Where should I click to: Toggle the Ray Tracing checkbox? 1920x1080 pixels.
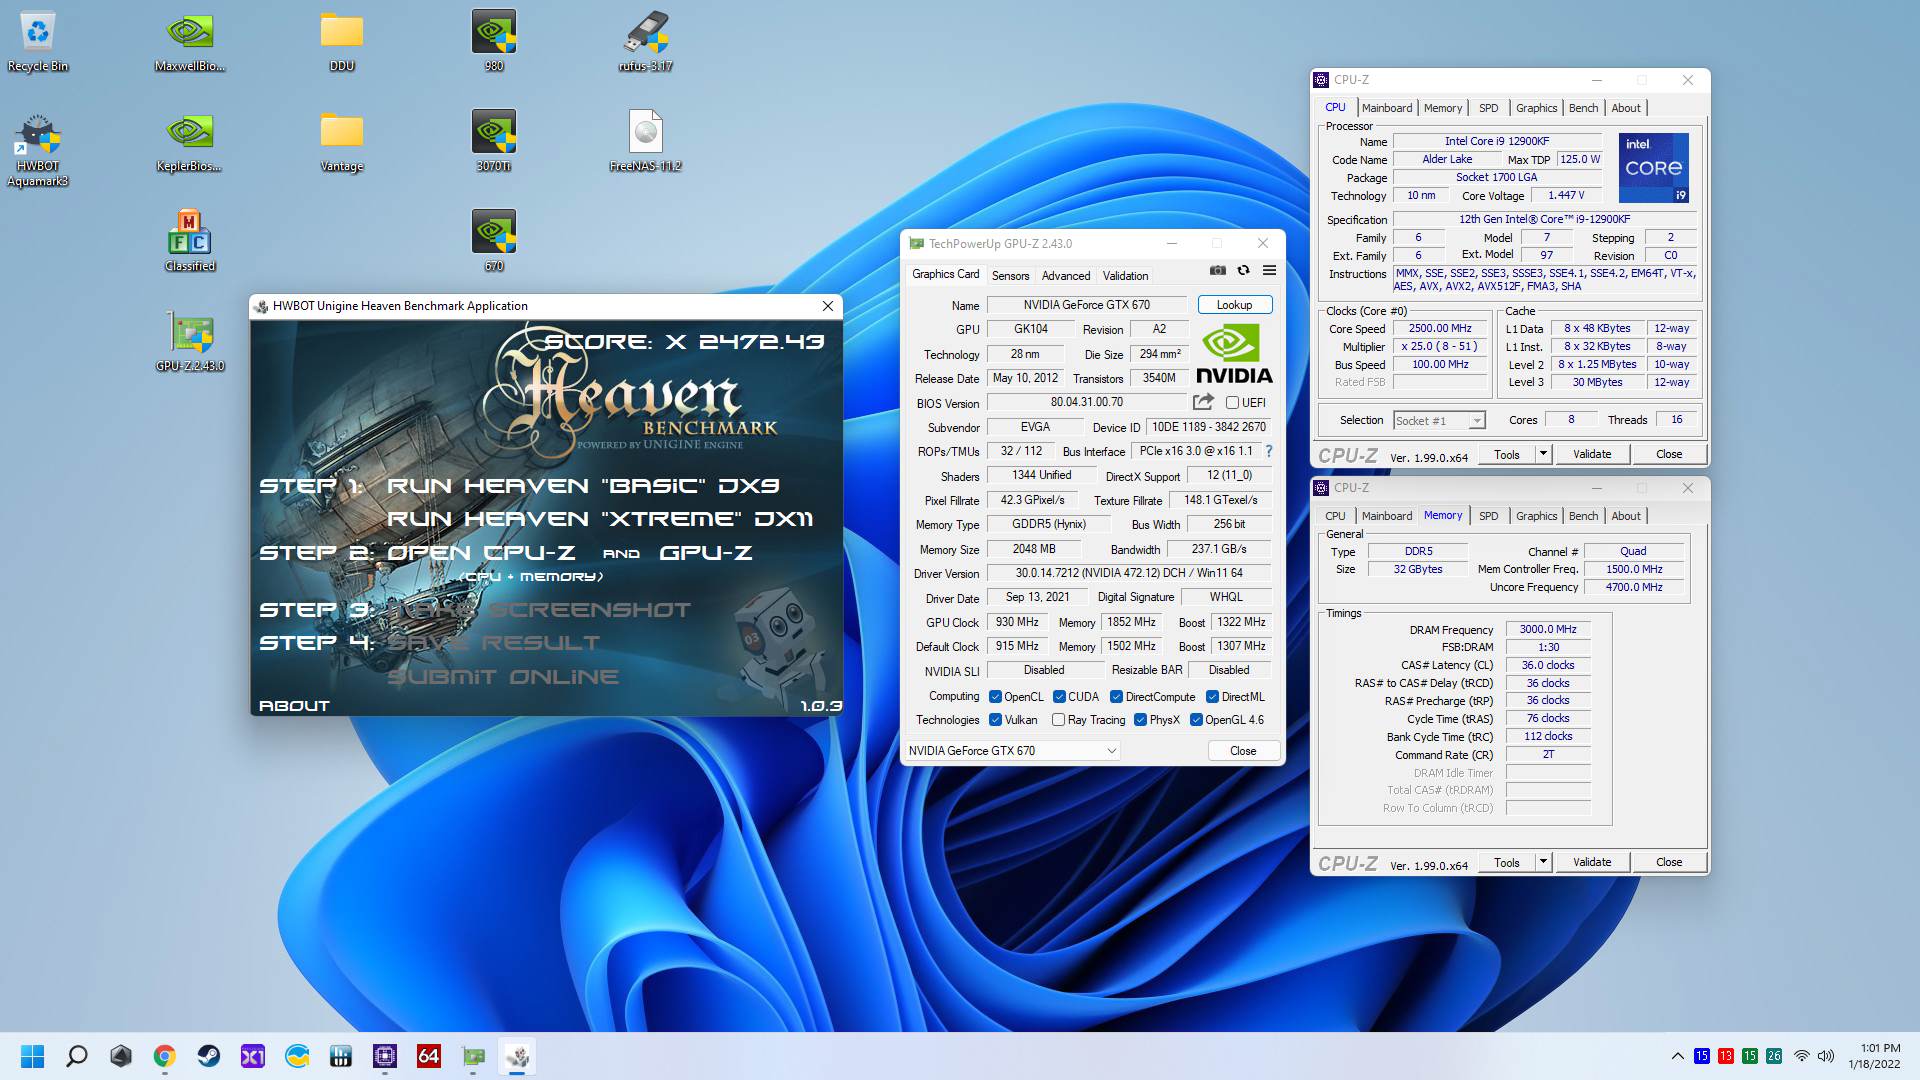coord(1058,720)
